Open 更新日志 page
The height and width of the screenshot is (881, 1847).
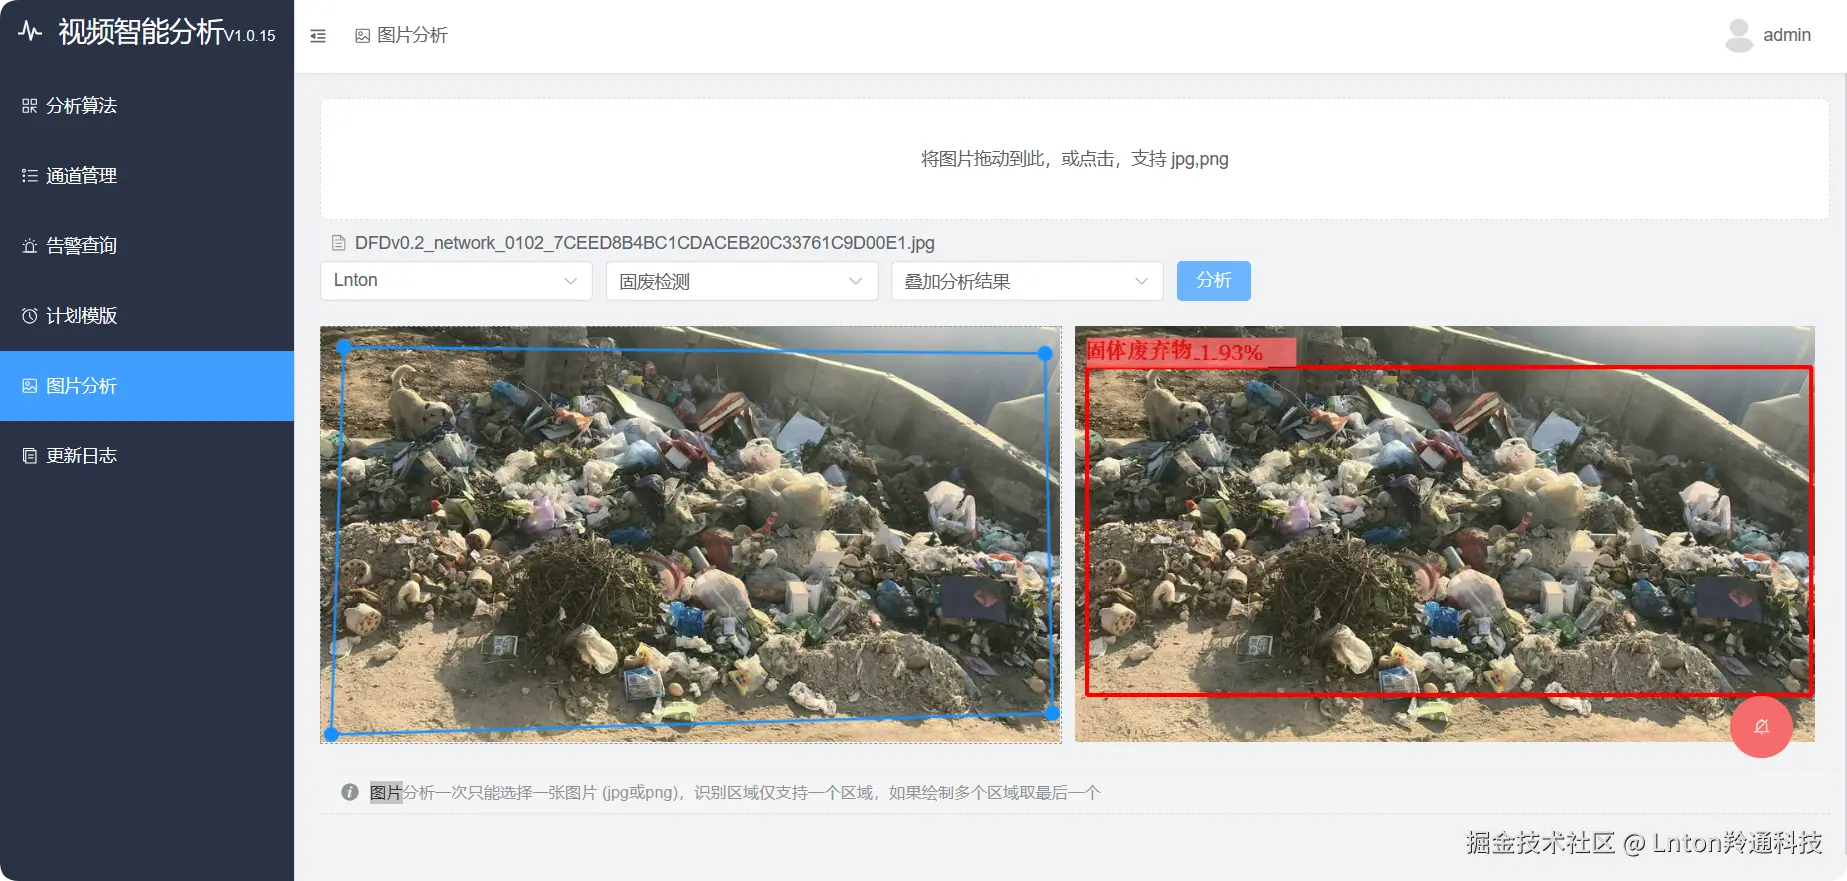147,456
